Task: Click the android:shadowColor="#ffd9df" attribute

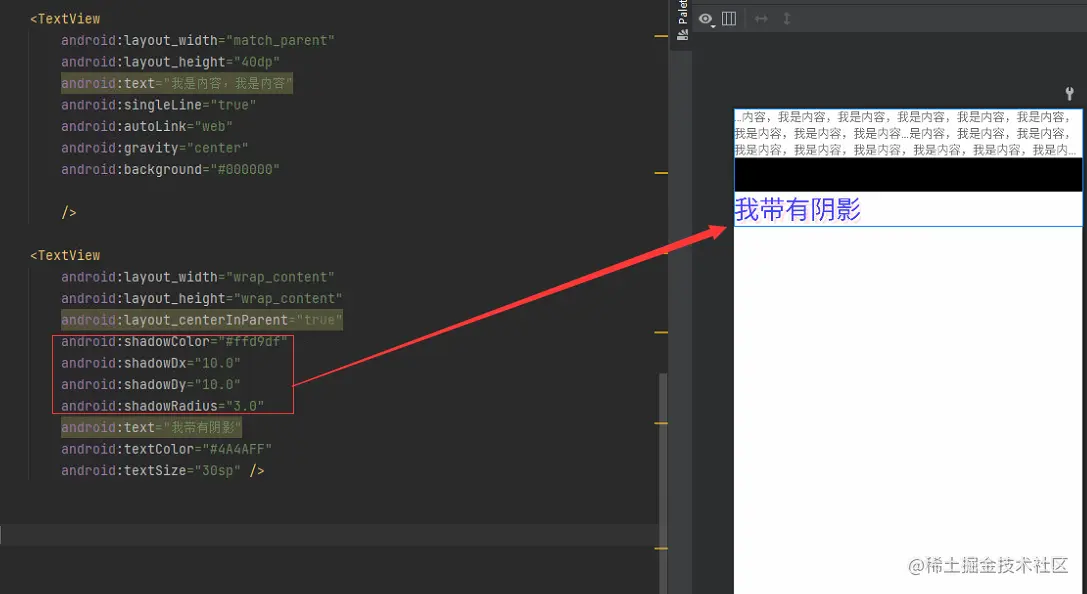Action: [174, 342]
